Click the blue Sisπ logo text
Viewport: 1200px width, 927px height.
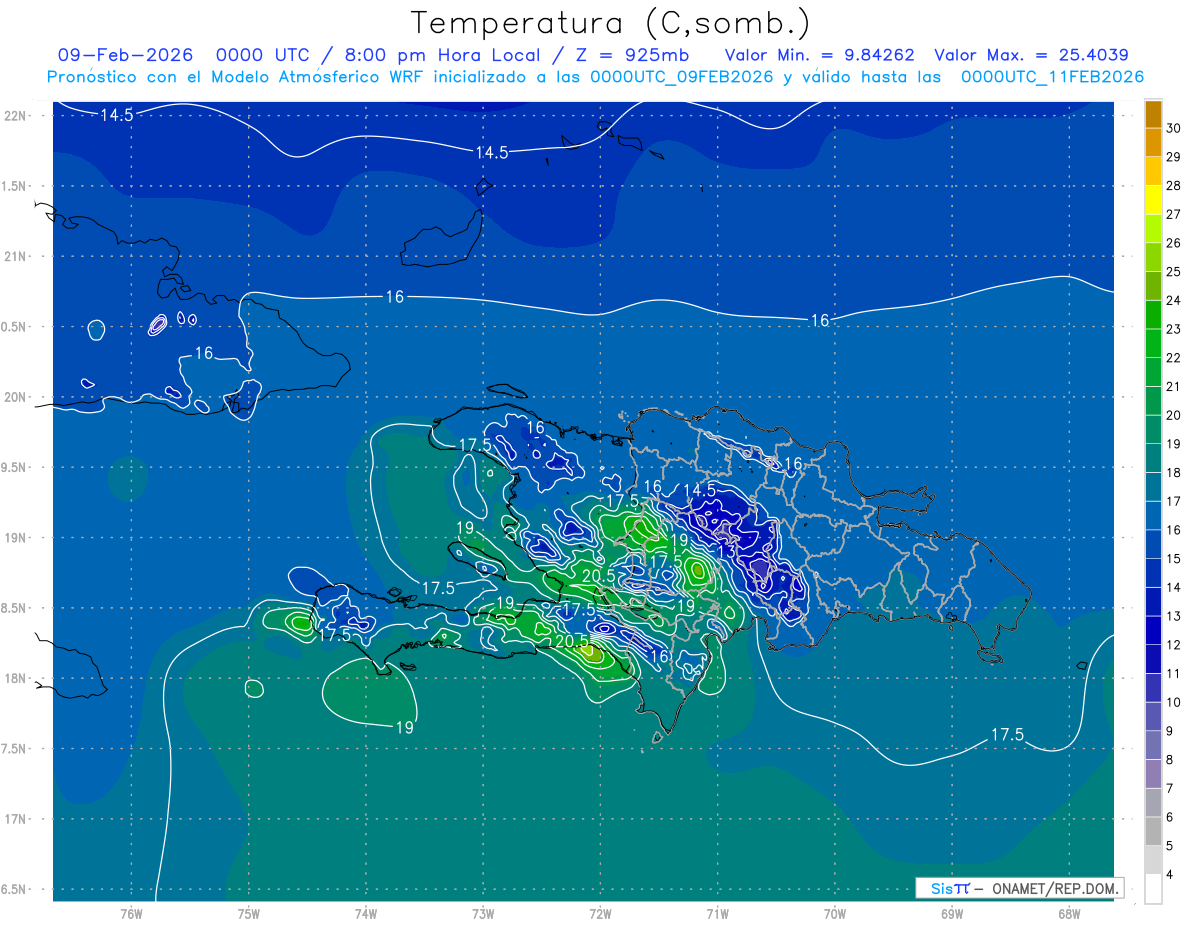click(x=949, y=888)
